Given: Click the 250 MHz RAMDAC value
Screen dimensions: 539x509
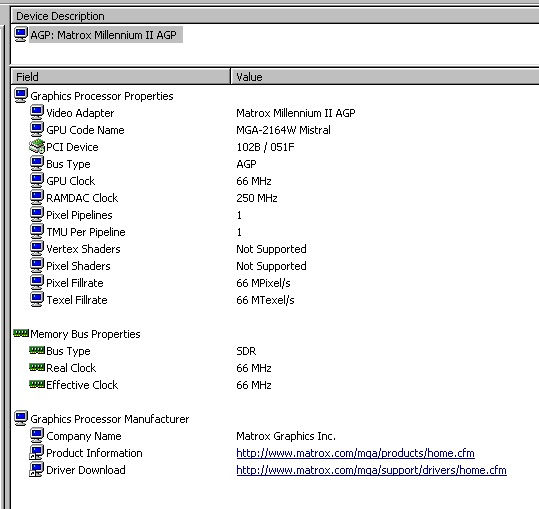Looking at the screenshot, I should tap(257, 198).
